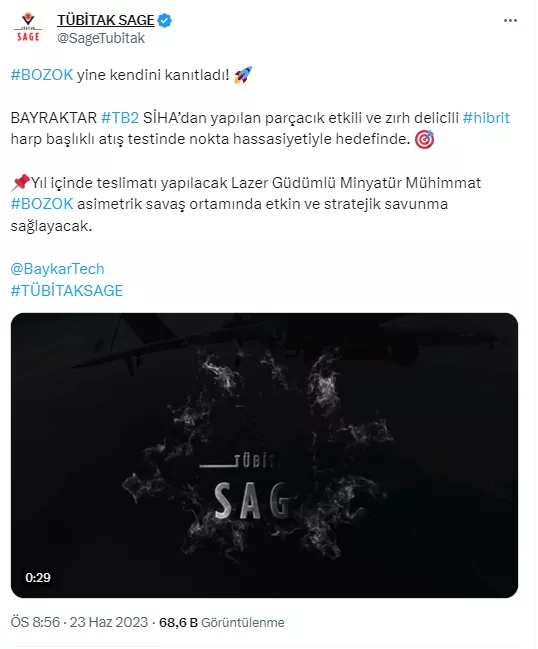The width and height of the screenshot is (538, 649).
Task: Open the @SageTubitak handle
Action: pos(101,38)
